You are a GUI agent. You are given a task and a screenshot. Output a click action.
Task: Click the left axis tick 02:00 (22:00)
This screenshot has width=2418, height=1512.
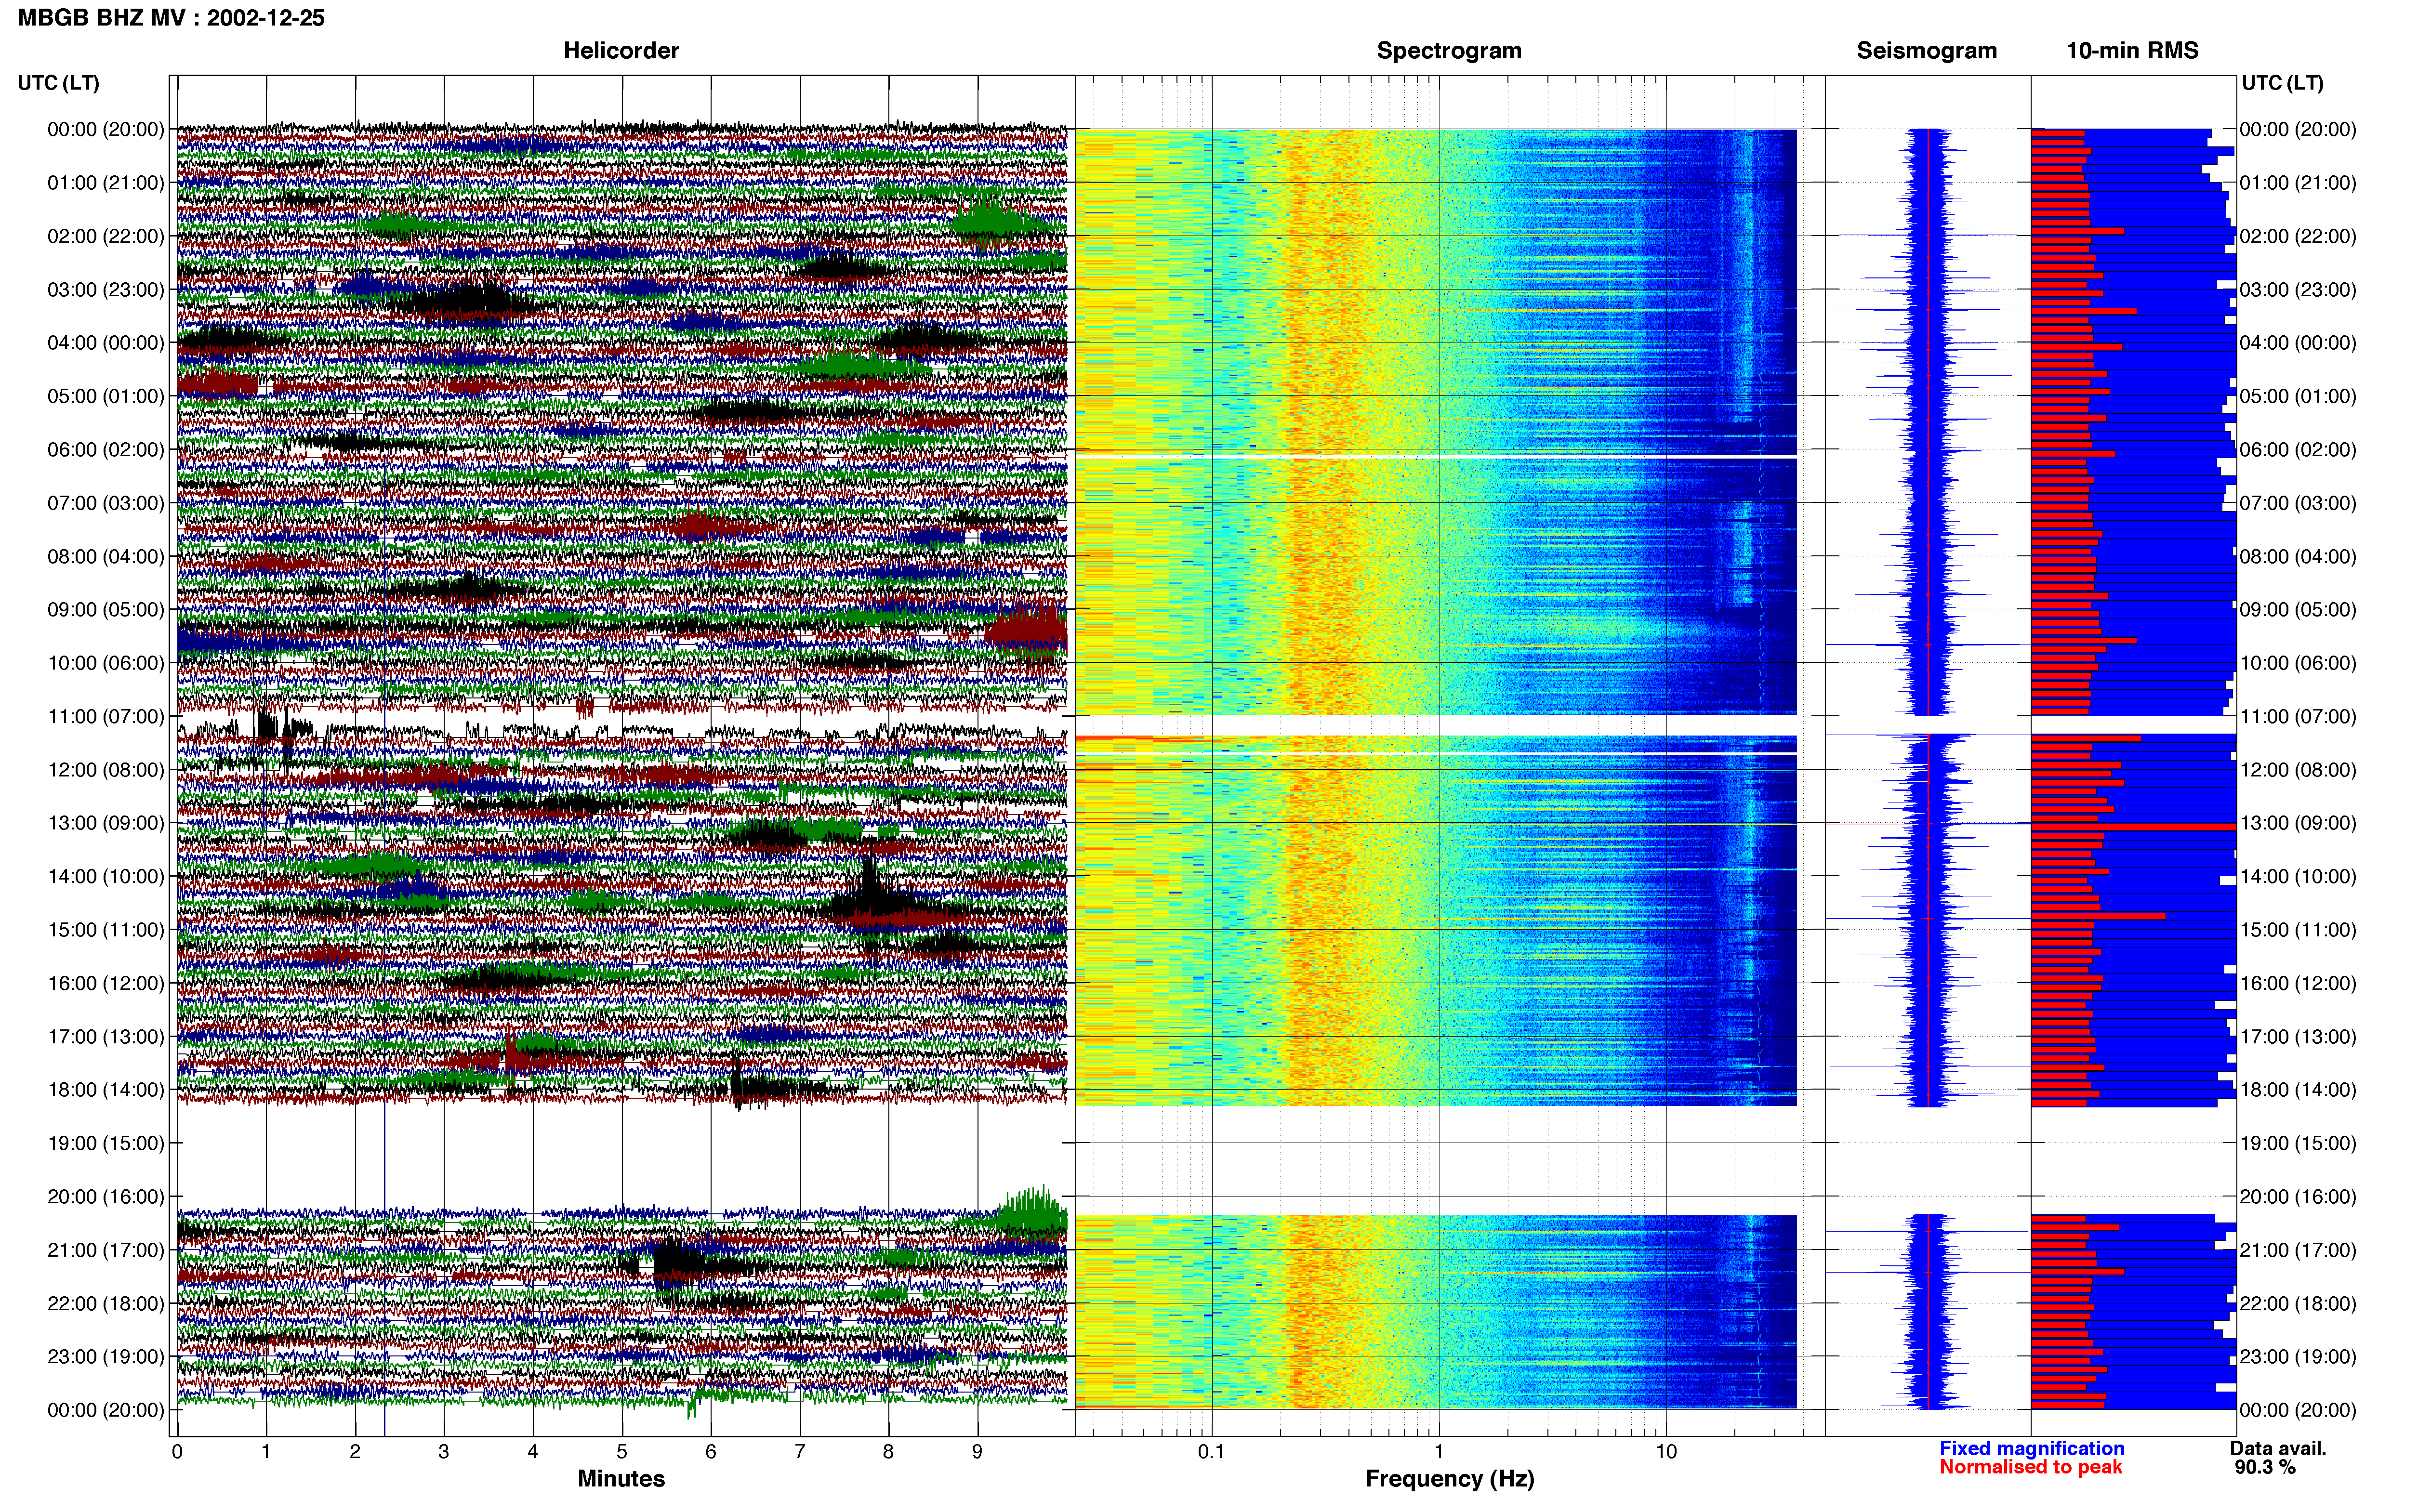click(106, 236)
